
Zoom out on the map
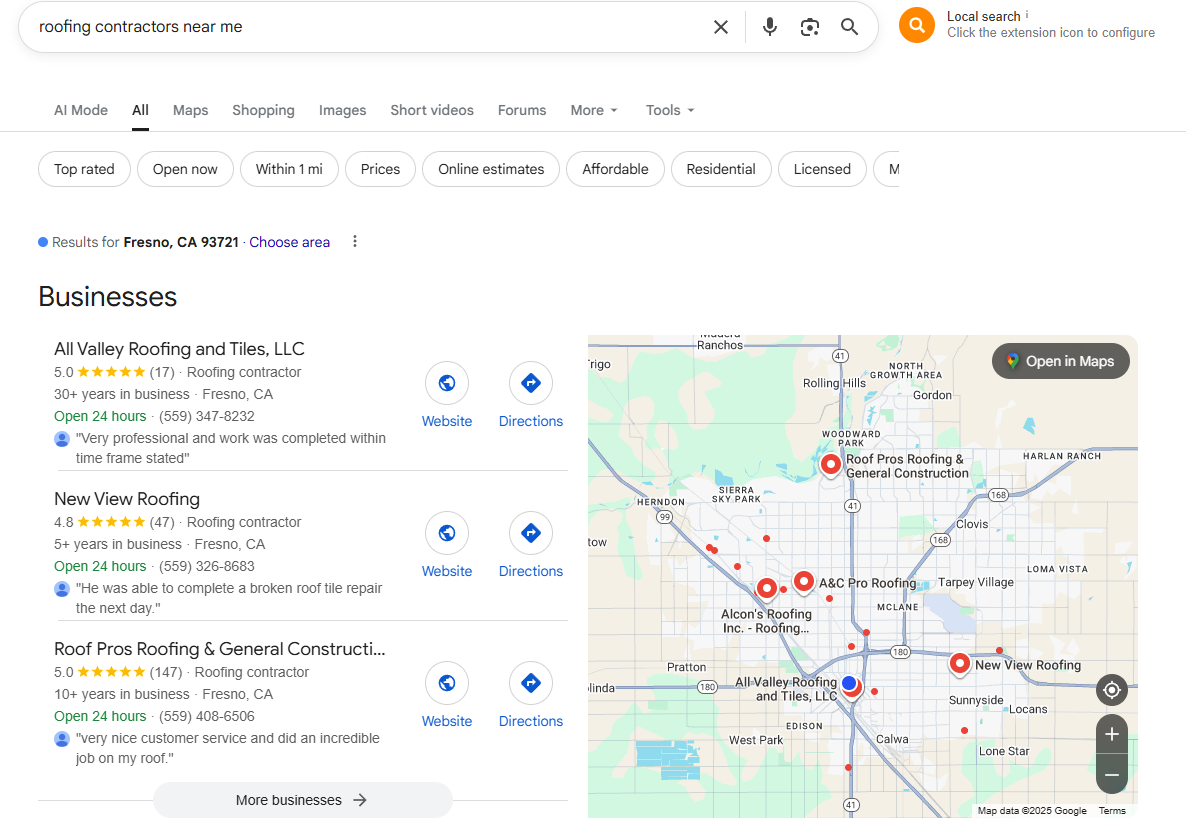(x=1111, y=774)
